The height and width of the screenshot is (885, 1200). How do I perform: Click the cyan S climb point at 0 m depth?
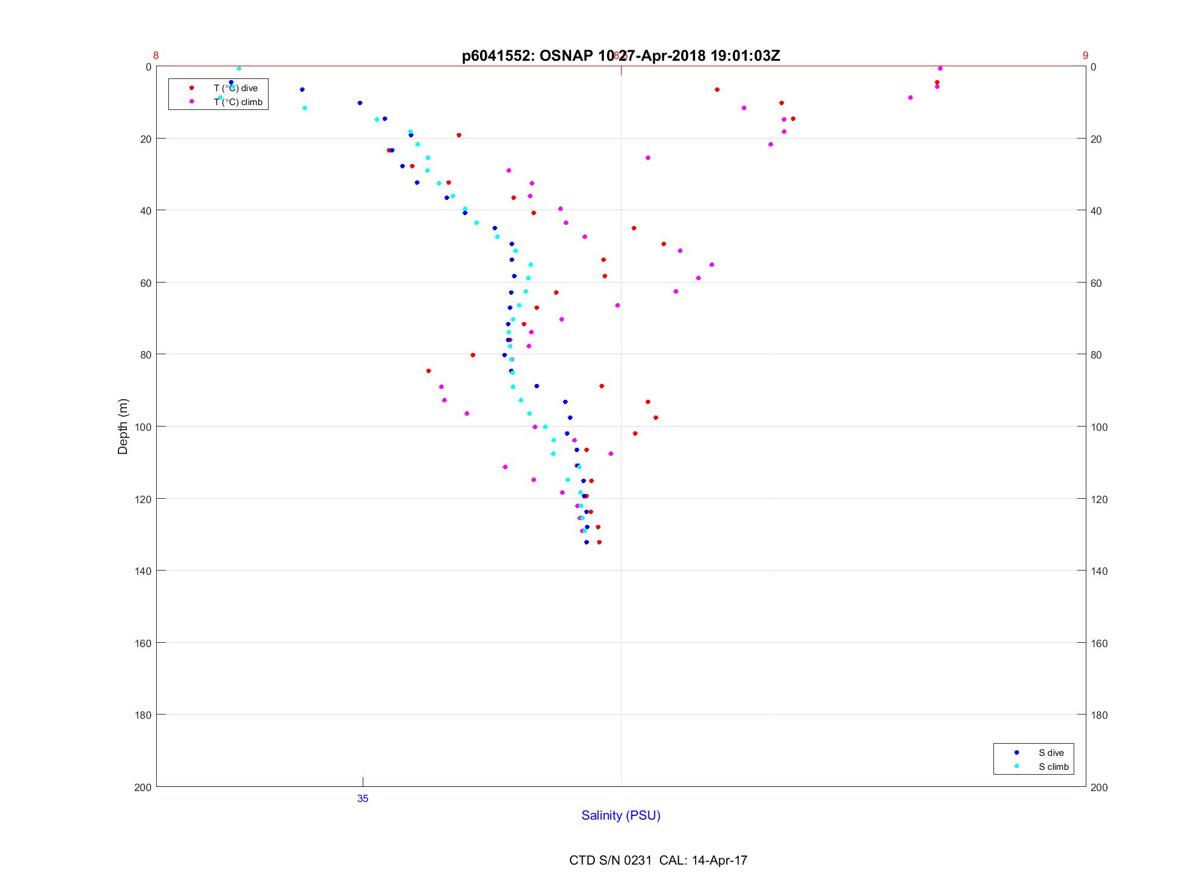coord(239,68)
